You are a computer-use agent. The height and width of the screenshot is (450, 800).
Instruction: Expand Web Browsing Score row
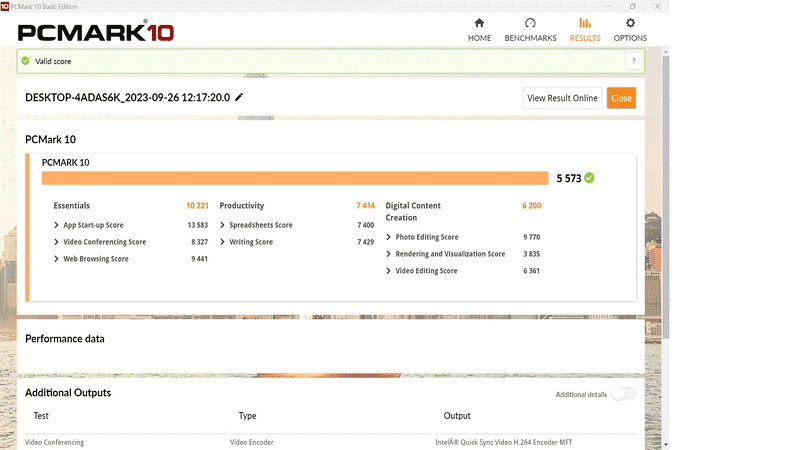pos(56,259)
